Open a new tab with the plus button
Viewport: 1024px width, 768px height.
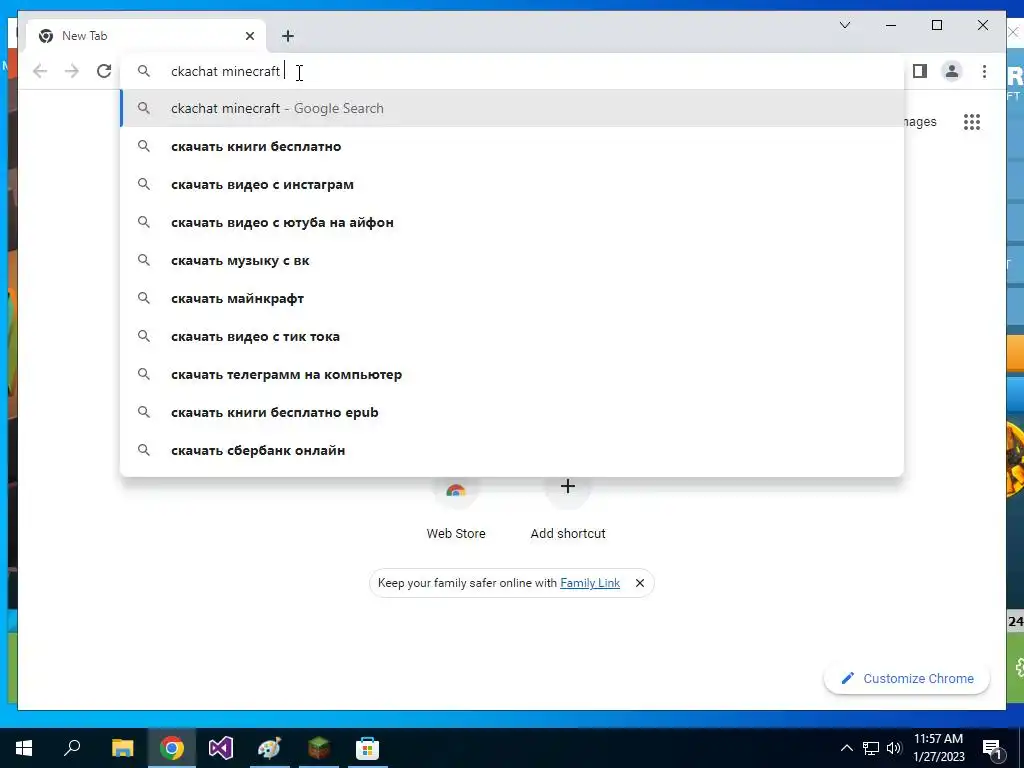[288, 36]
